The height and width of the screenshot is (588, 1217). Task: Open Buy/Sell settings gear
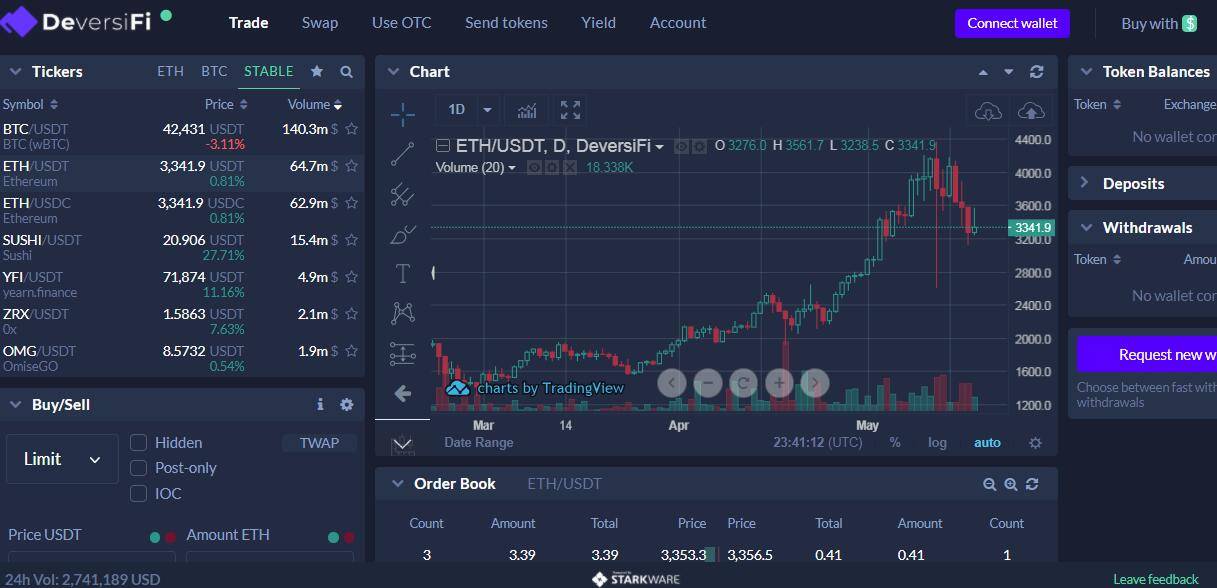pos(347,405)
